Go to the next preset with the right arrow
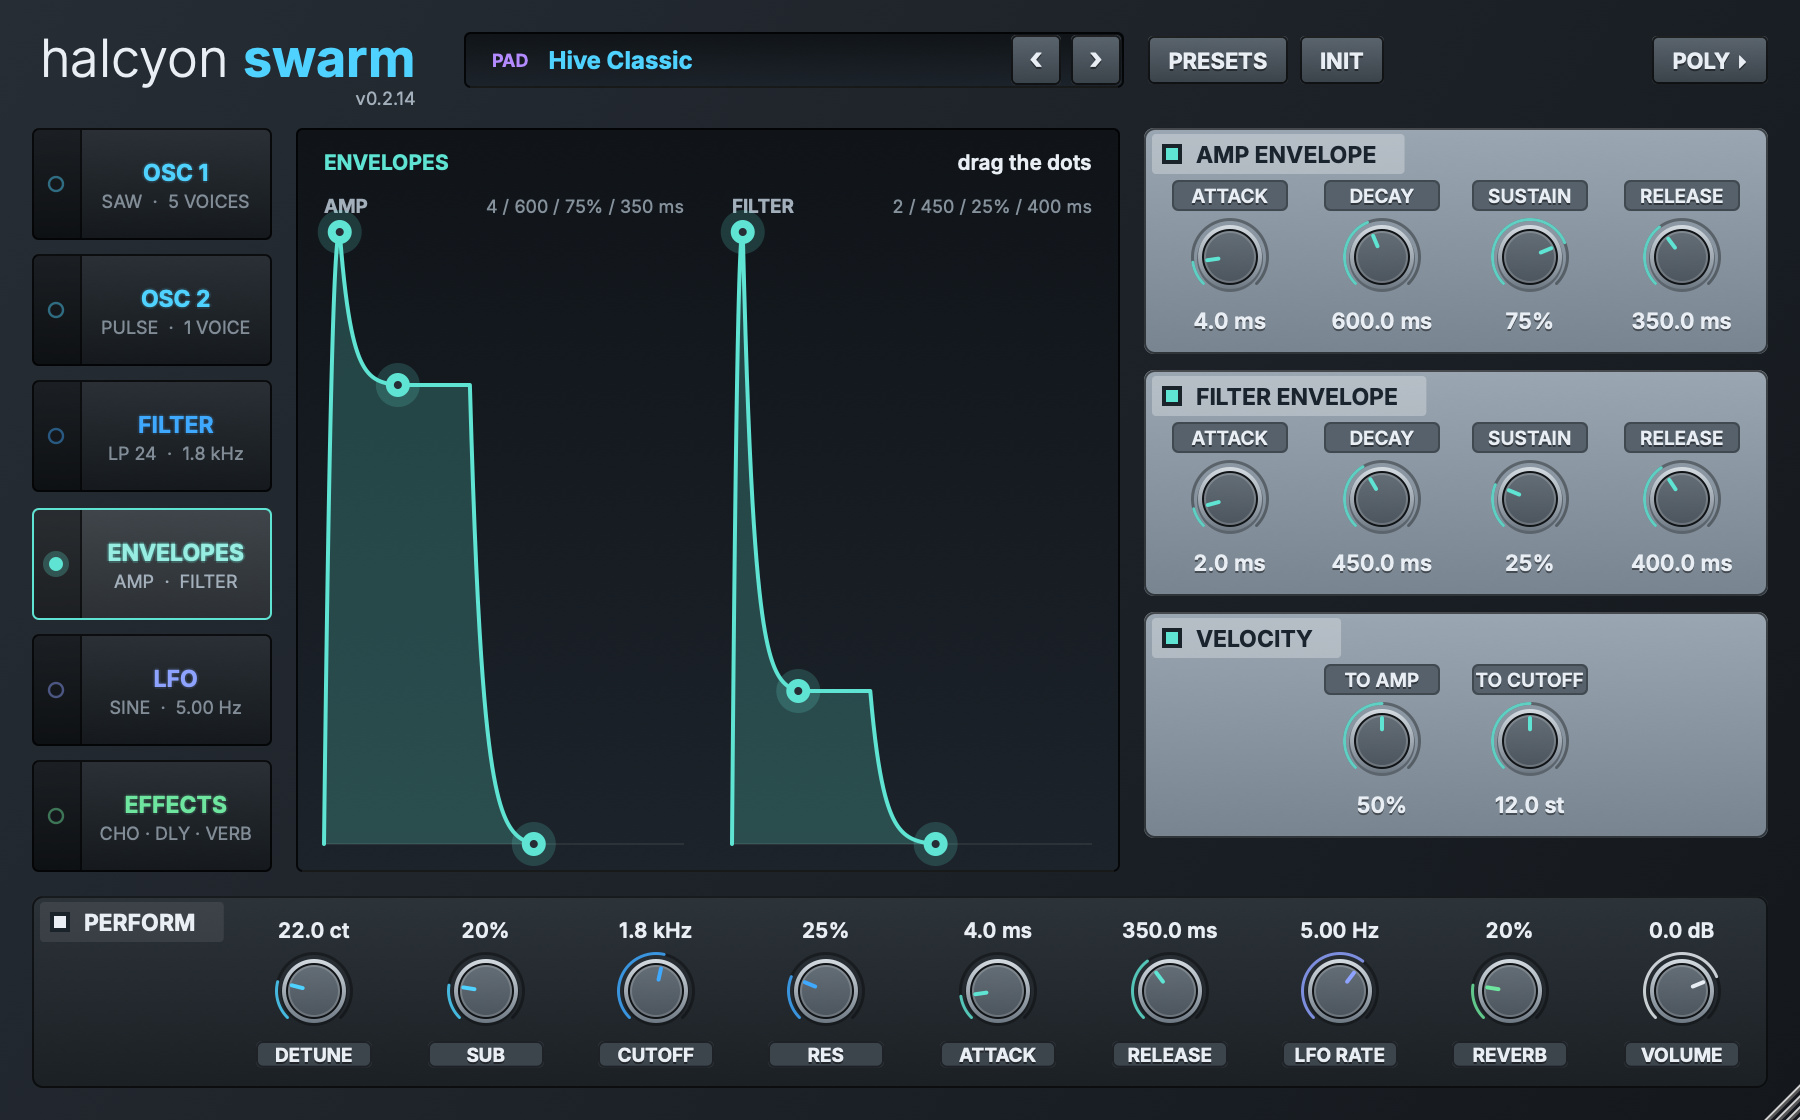Screen dimensions: 1800x1120 point(1096,60)
